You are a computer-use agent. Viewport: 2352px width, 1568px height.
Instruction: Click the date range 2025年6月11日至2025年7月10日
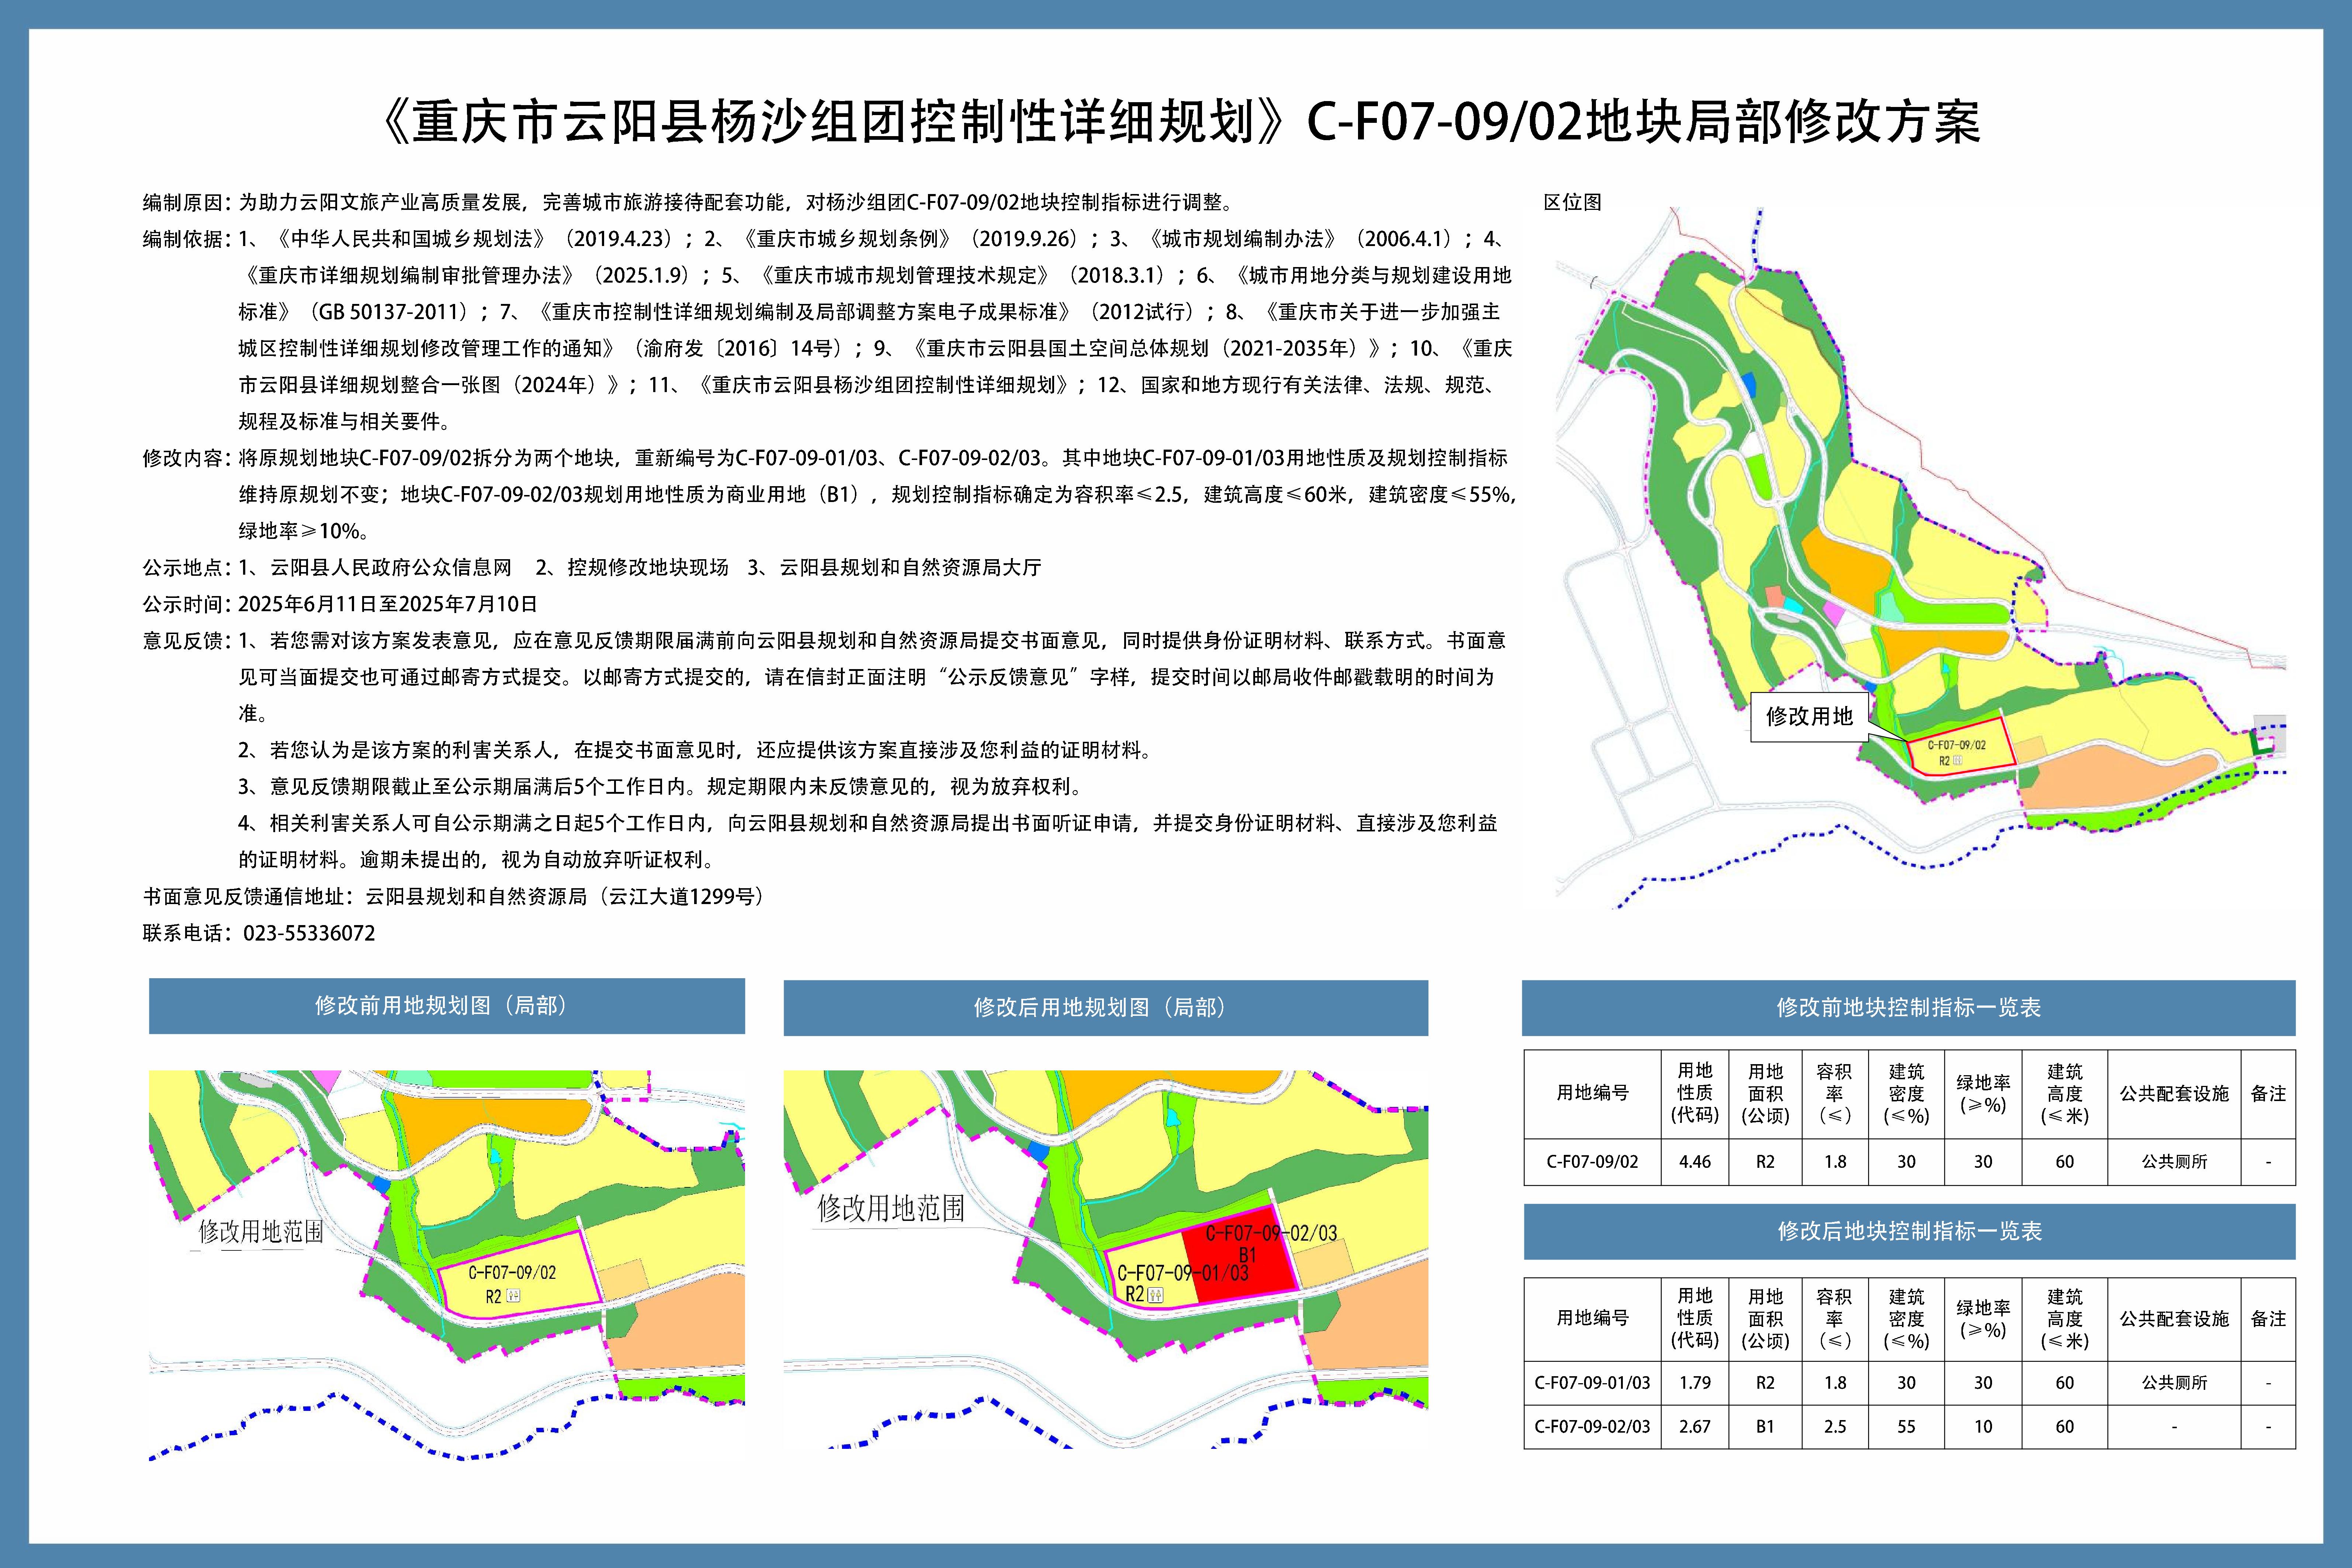(388, 604)
